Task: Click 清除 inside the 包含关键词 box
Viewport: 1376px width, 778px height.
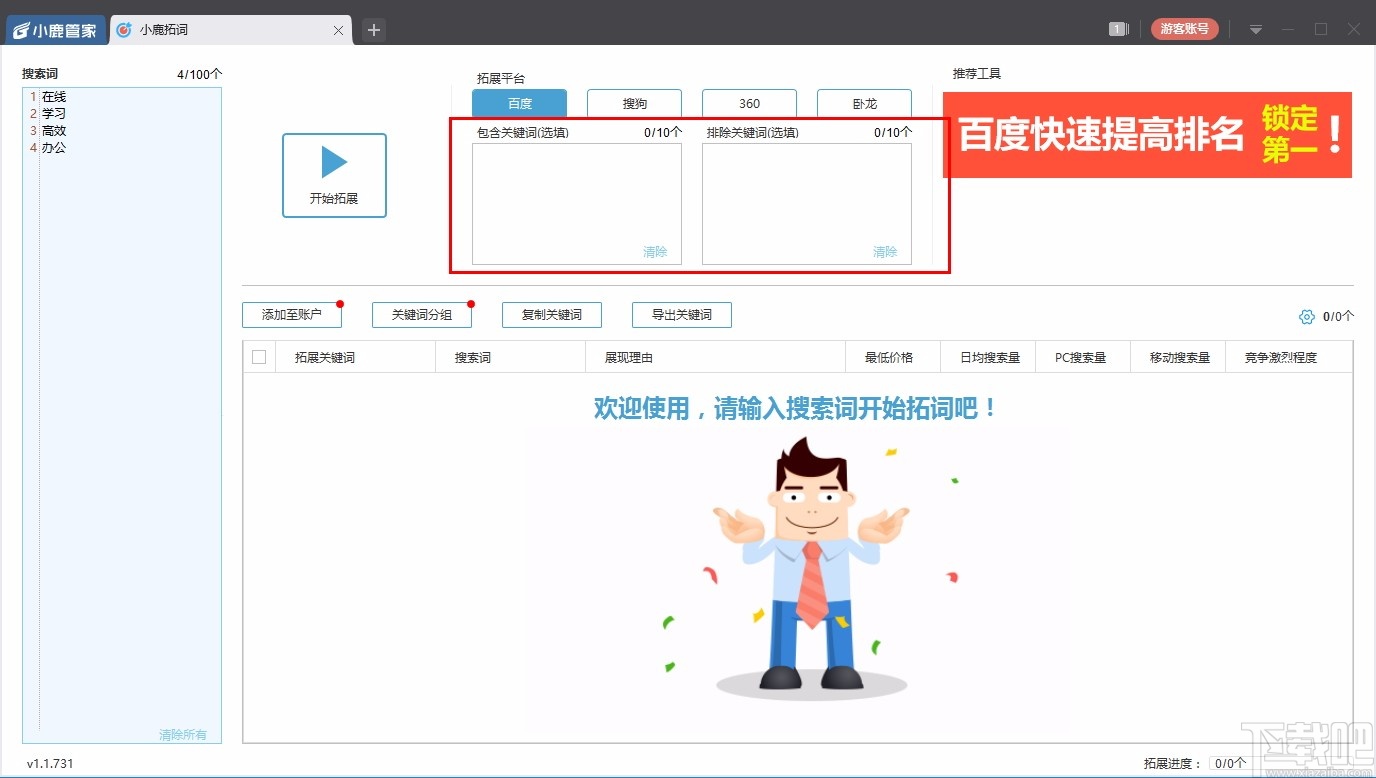Action: (x=655, y=251)
